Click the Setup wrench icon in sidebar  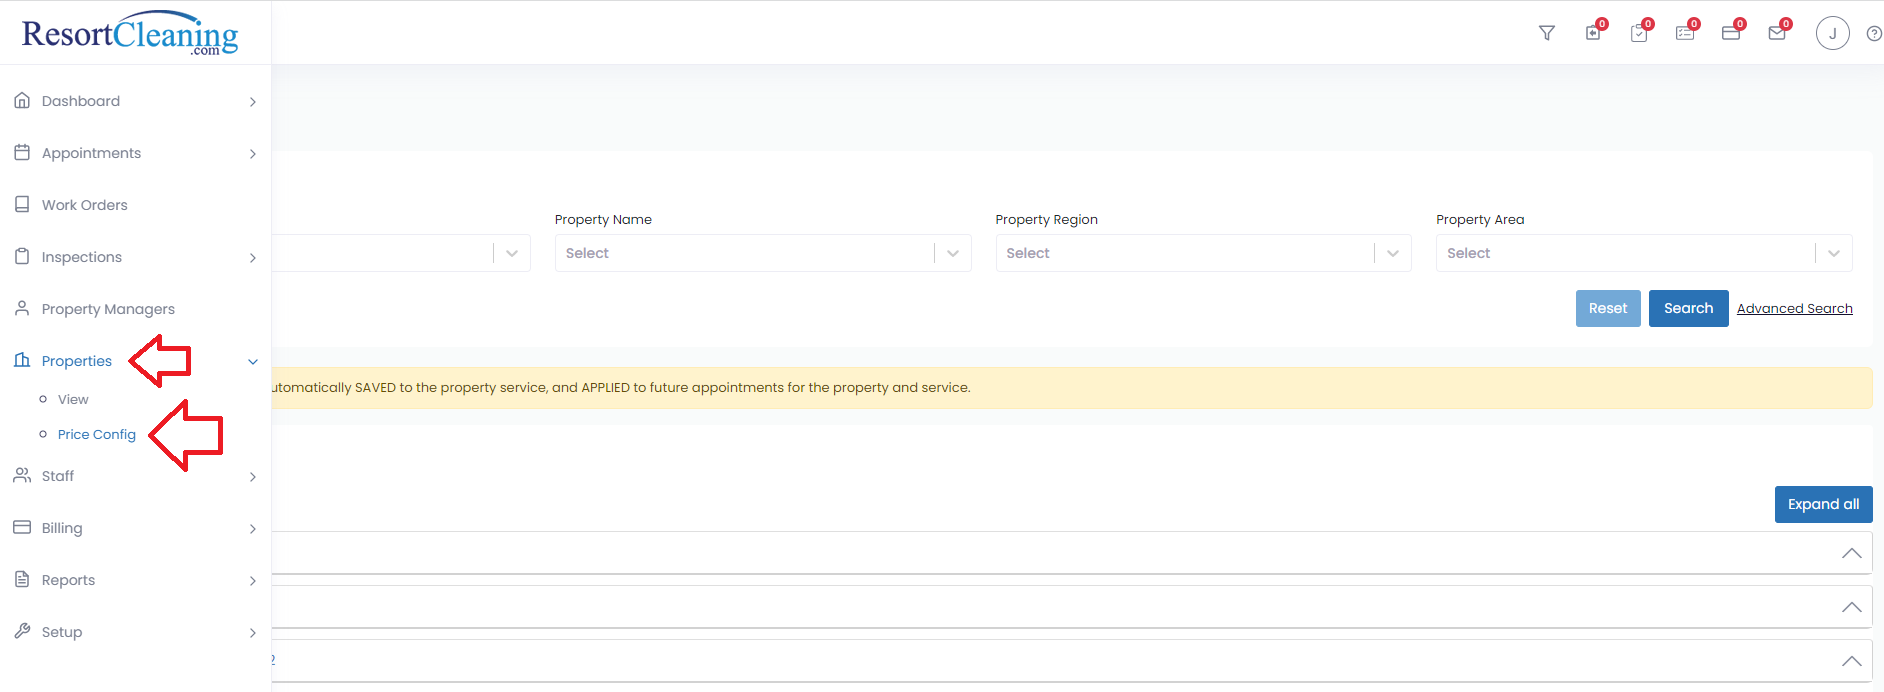(22, 631)
